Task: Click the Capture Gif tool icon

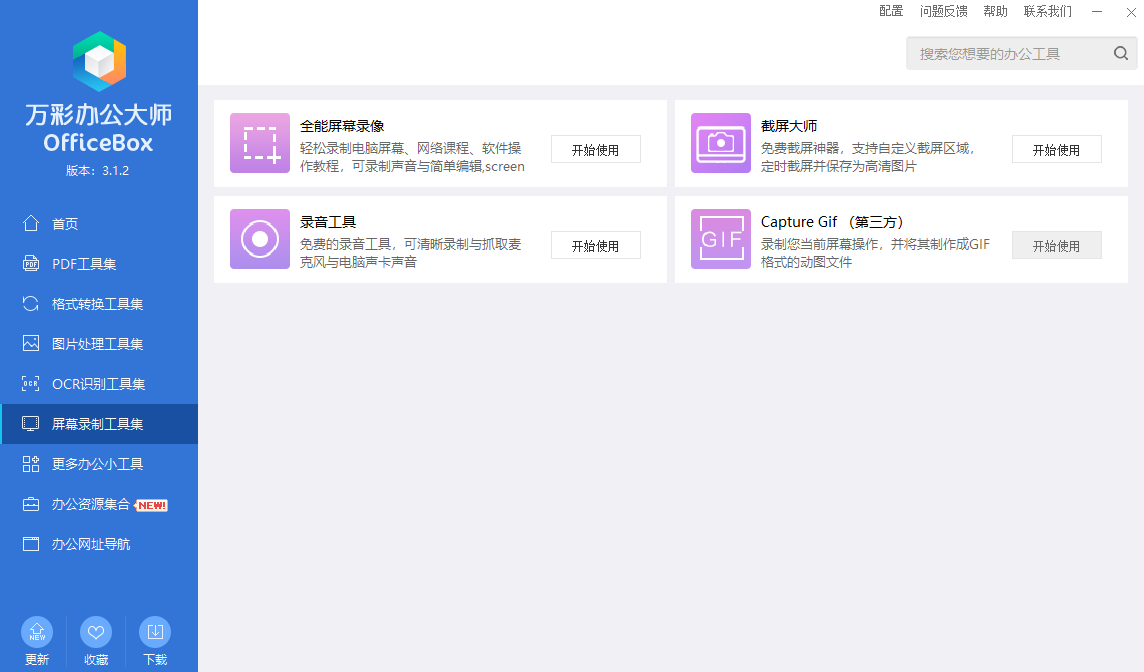Action: (x=721, y=239)
